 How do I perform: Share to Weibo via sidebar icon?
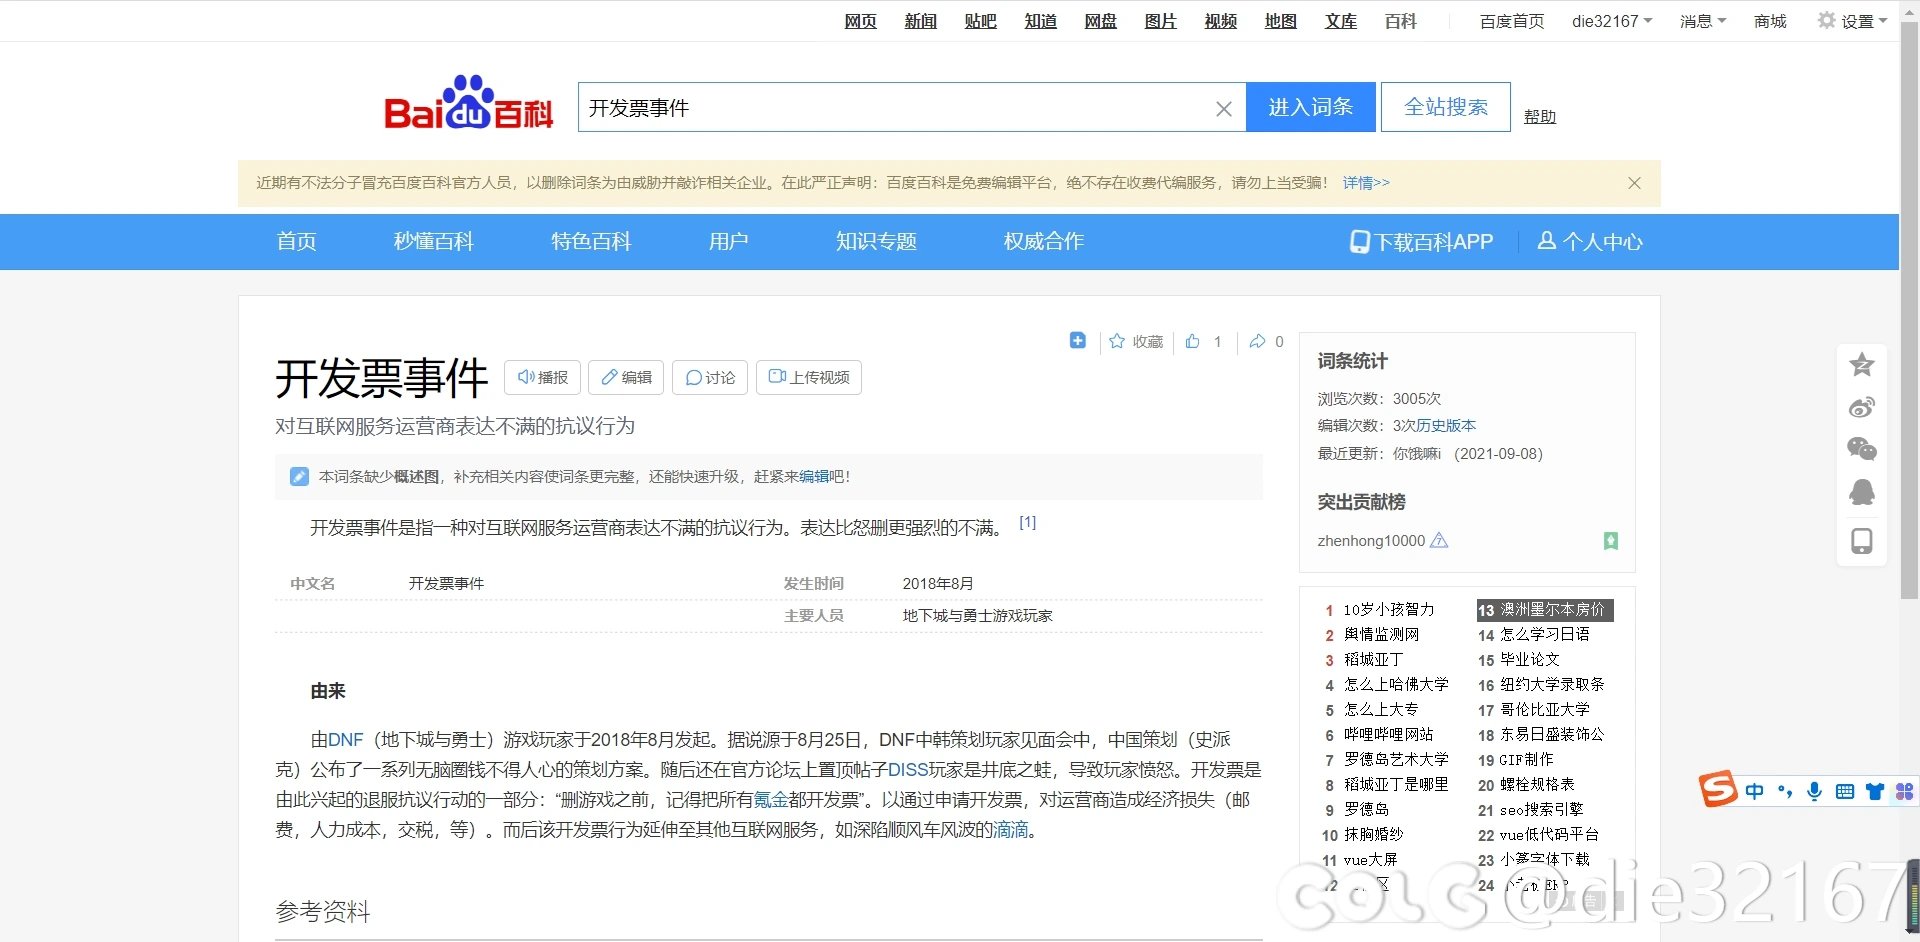point(1861,407)
